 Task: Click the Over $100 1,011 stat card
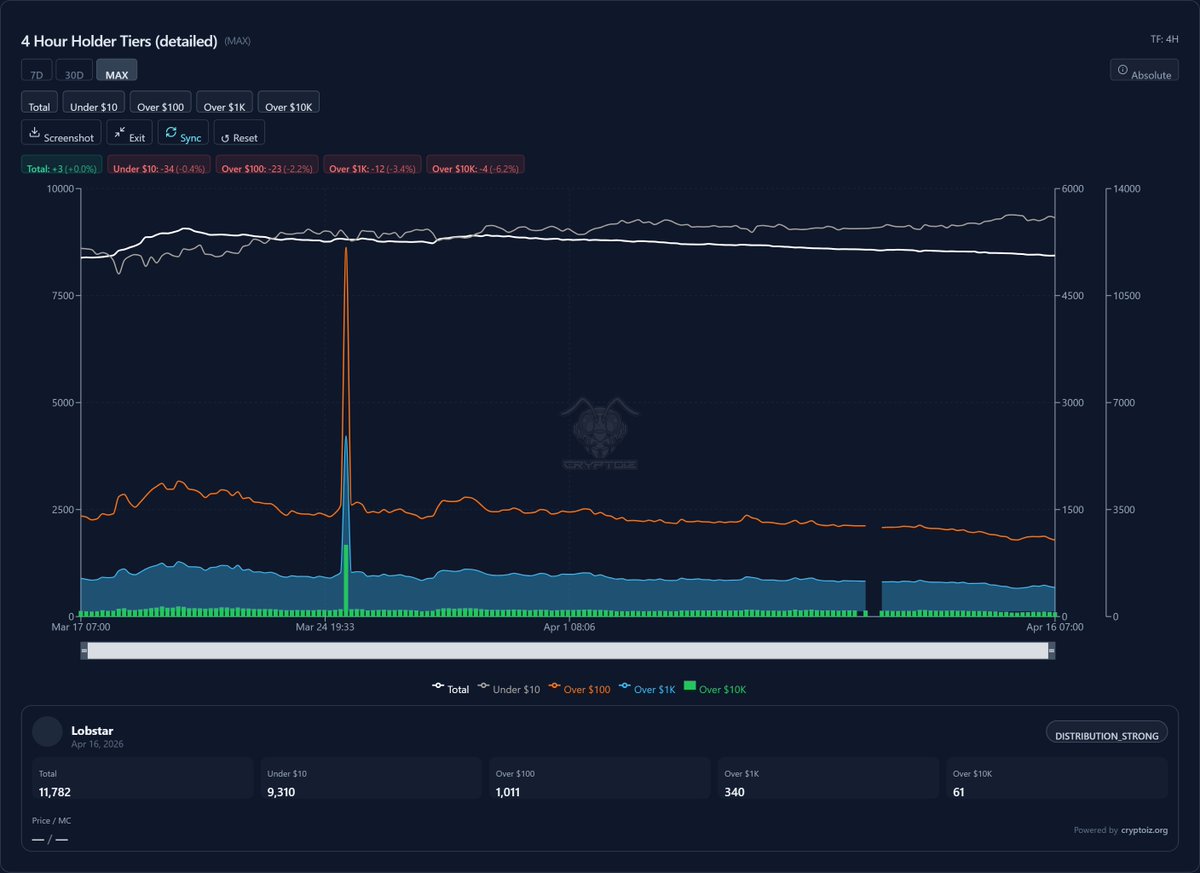(600, 778)
